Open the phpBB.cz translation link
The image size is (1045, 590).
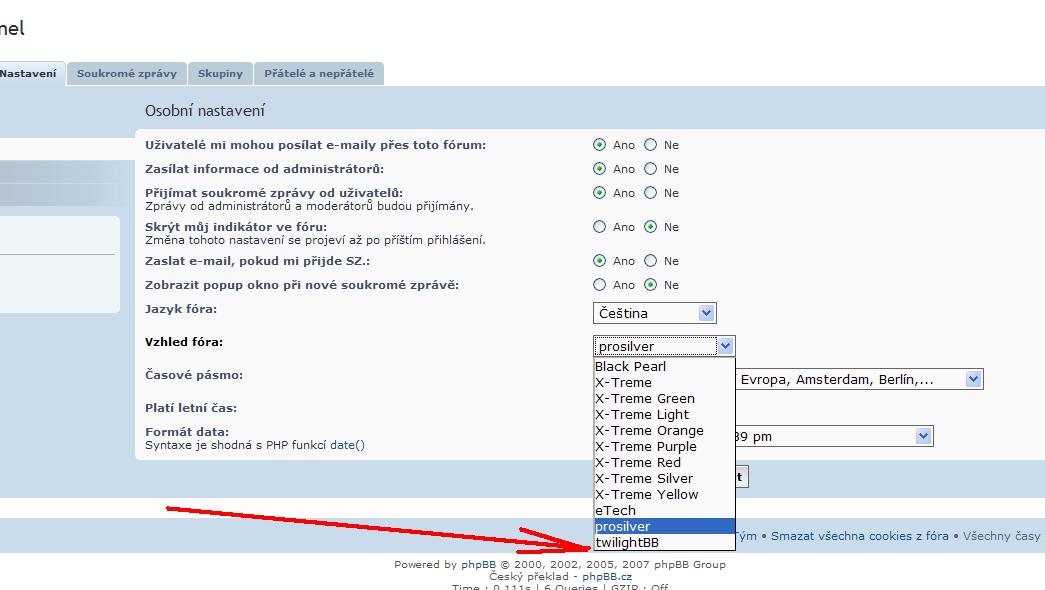607,577
